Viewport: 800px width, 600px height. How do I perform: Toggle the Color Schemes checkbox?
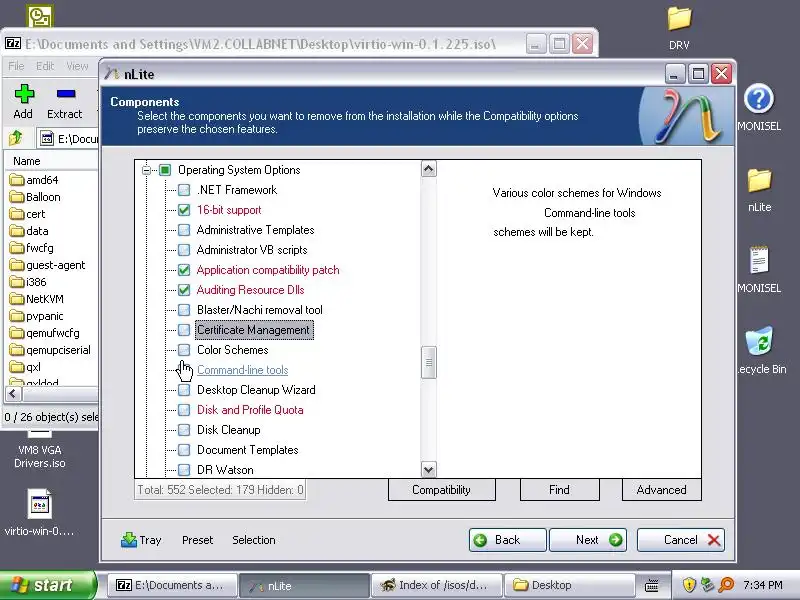[x=184, y=350]
